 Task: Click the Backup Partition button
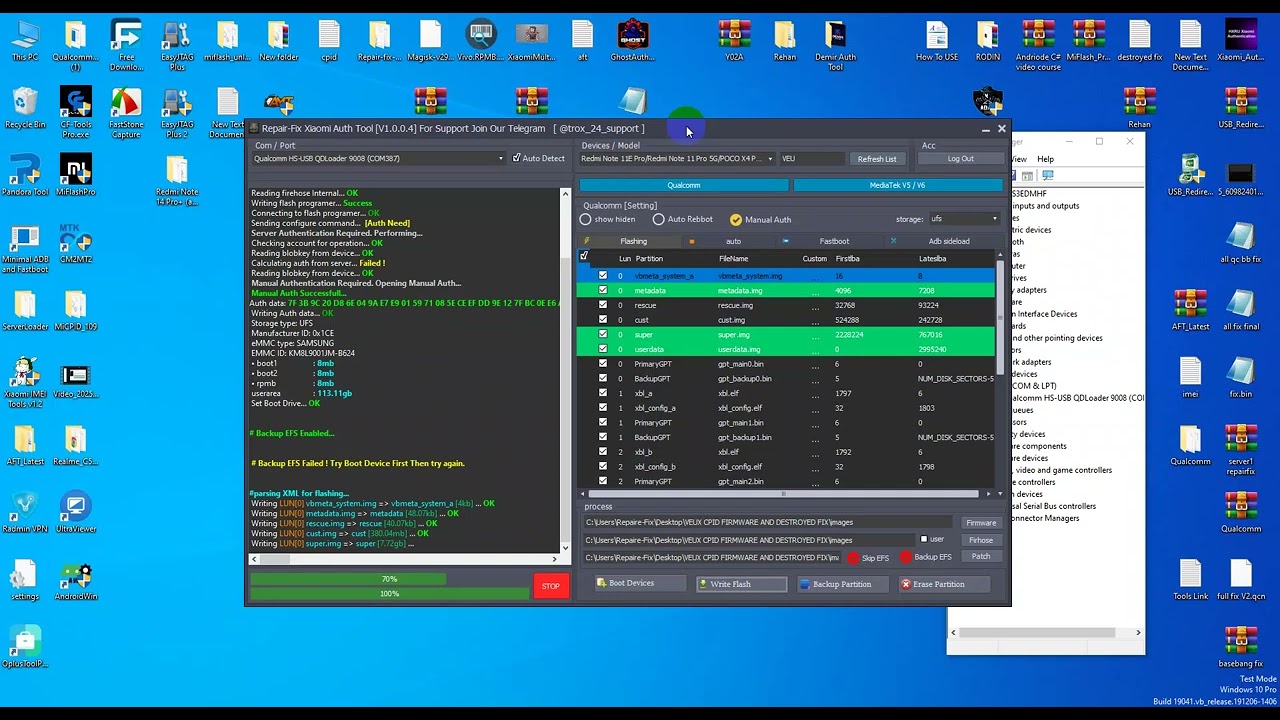point(842,584)
